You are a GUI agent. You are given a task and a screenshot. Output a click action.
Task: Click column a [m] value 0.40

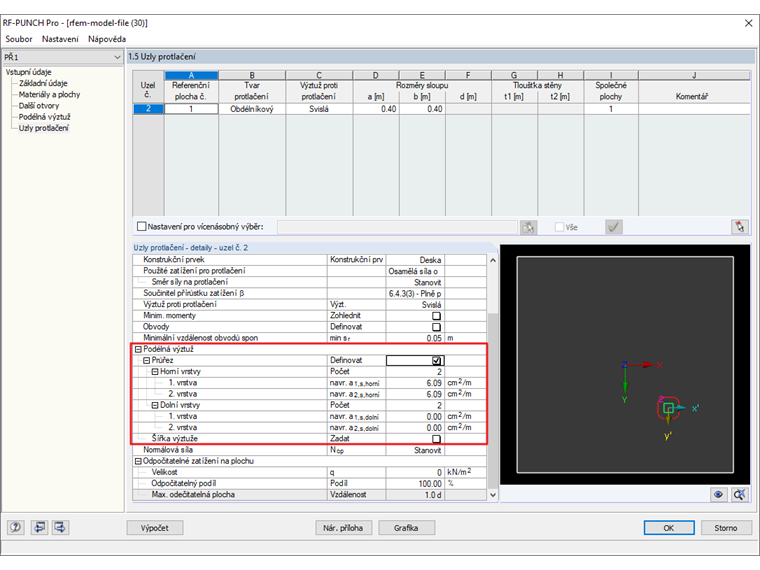[x=376, y=109]
